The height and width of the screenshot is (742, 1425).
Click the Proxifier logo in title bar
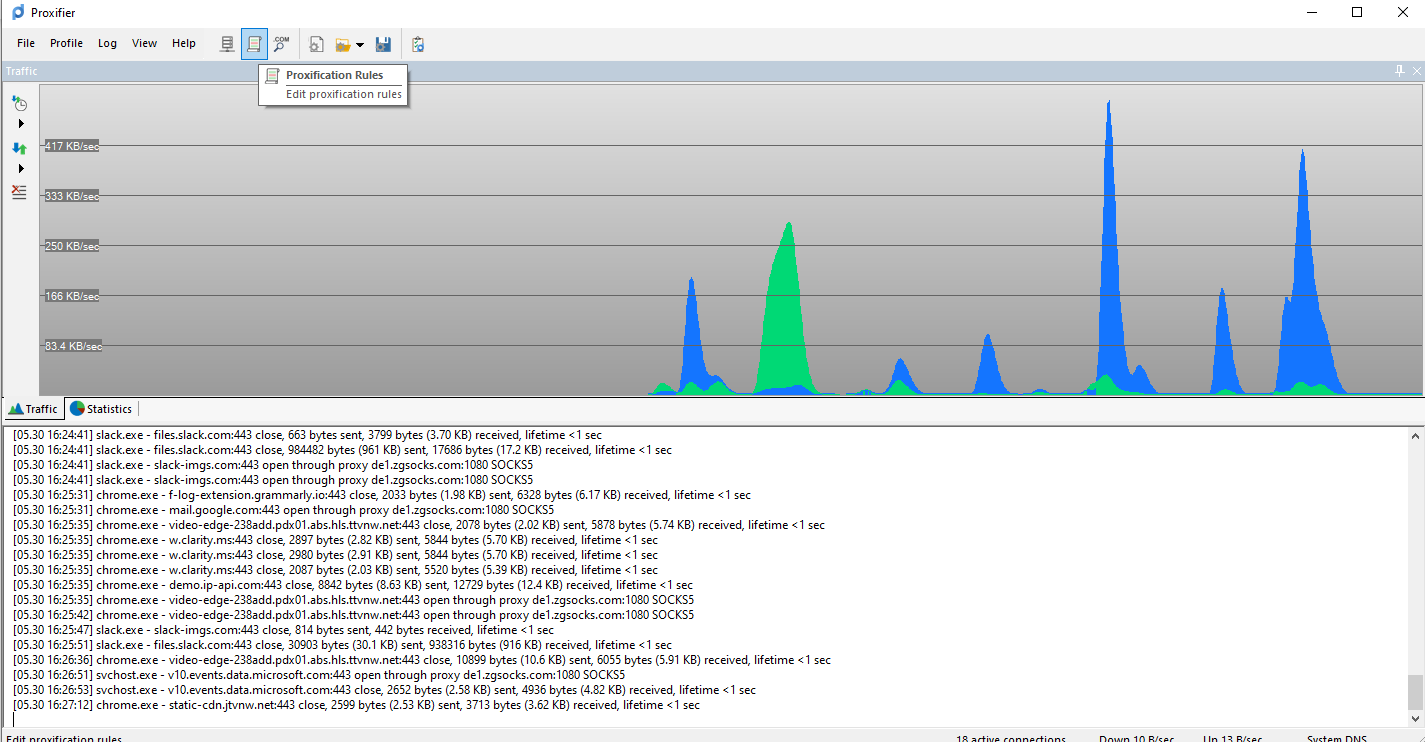pos(18,12)
